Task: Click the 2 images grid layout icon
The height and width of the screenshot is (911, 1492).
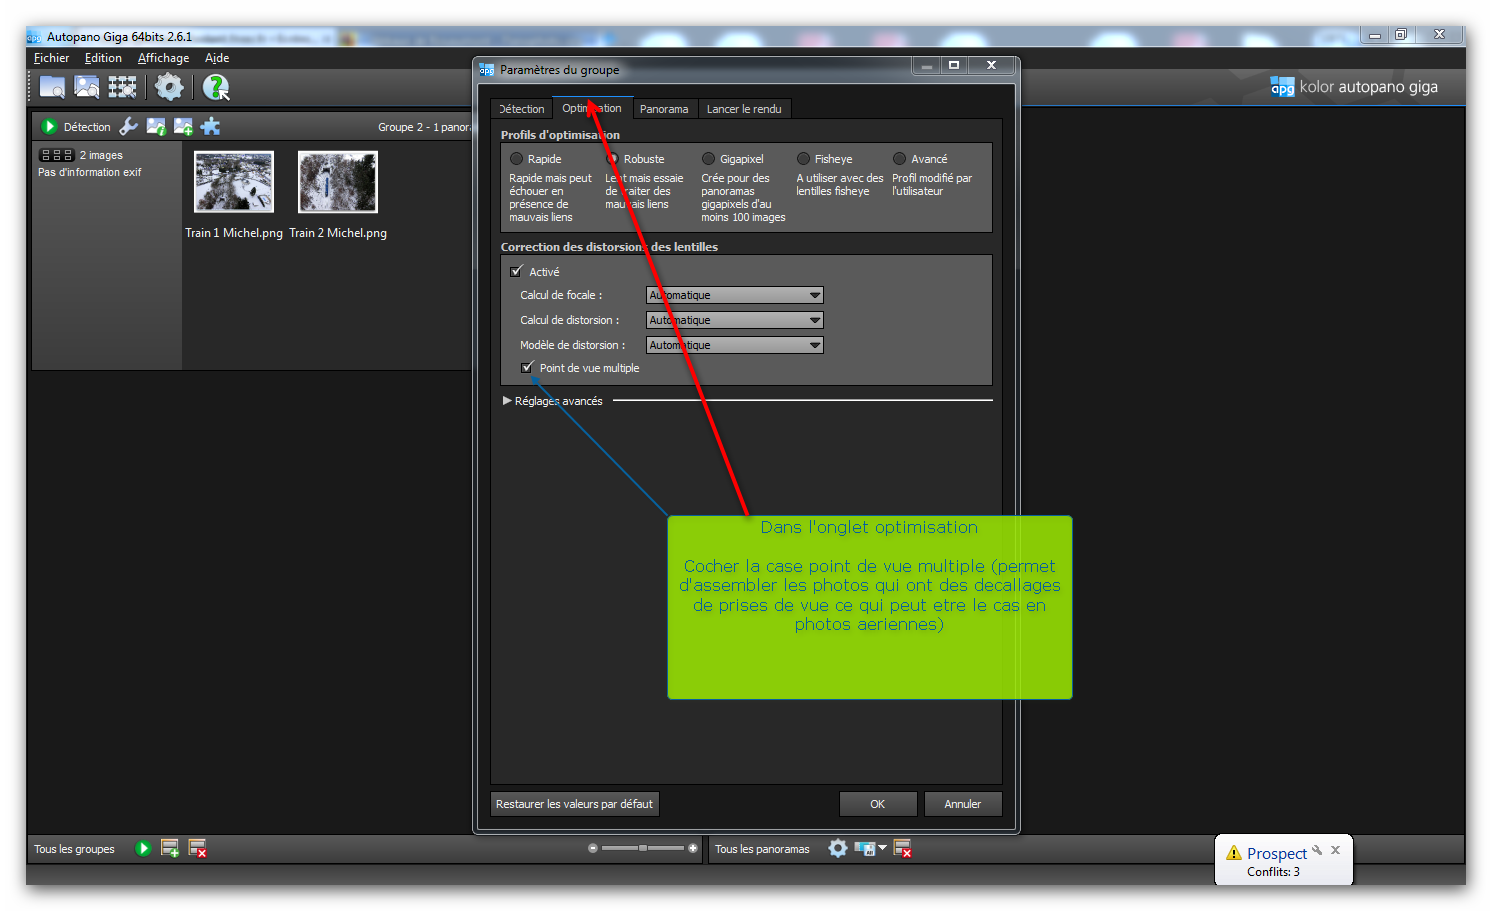Action: (x=56, y=155)
